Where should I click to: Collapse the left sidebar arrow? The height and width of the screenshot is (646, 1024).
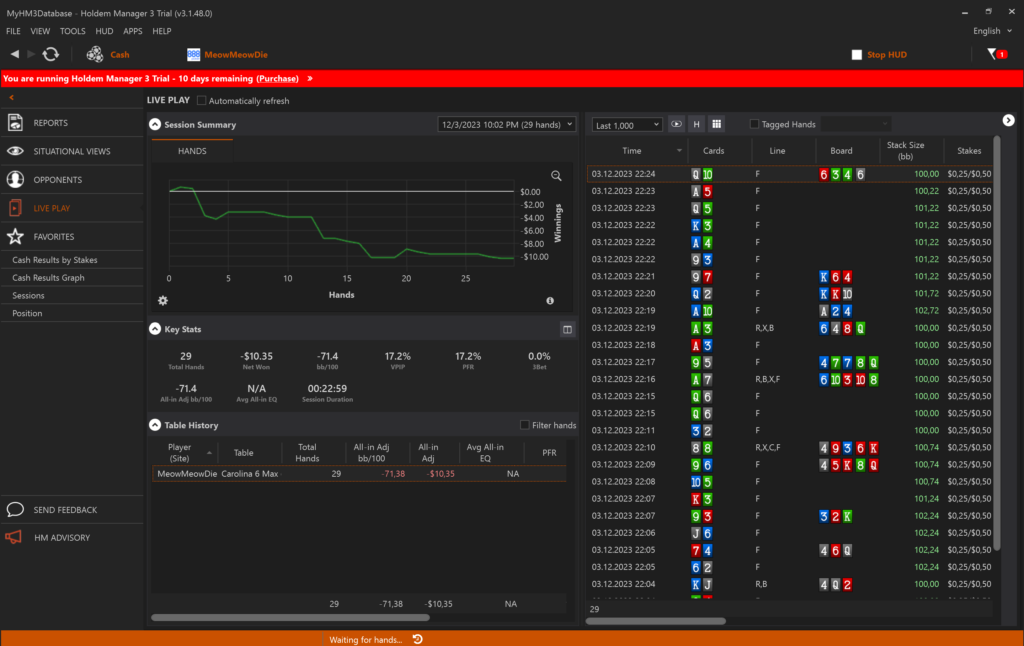[11, 97]
